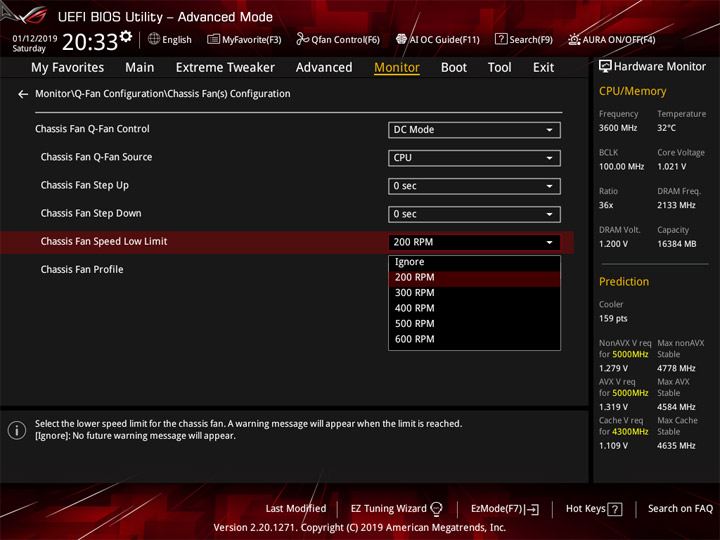Image resolution: width=720 pixels, height=540 pixels.
Task: Switch to the Main tab
Action: pyautogui.click(x=140, y=68)
